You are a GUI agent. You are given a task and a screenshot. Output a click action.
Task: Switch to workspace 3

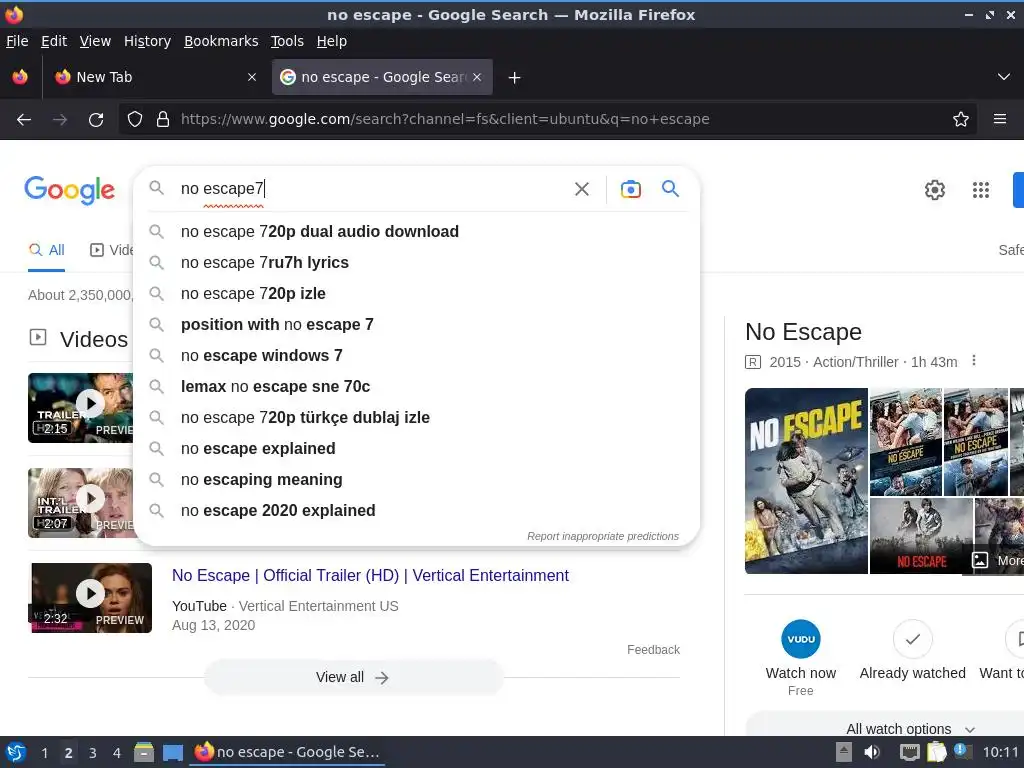tap(93, 753)
